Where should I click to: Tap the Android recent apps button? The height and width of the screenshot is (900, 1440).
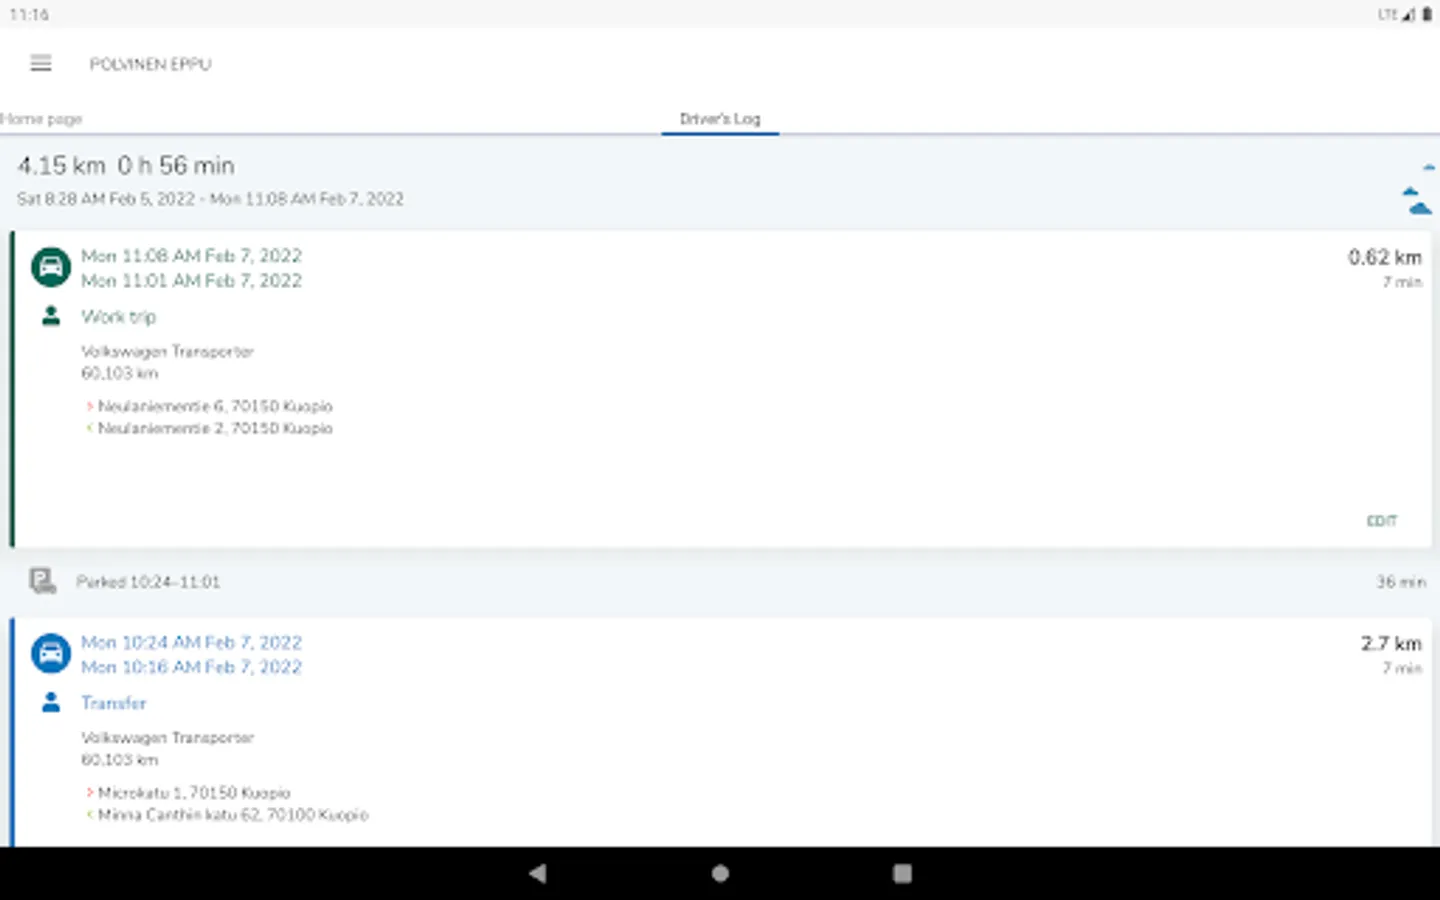pos(902,873)
